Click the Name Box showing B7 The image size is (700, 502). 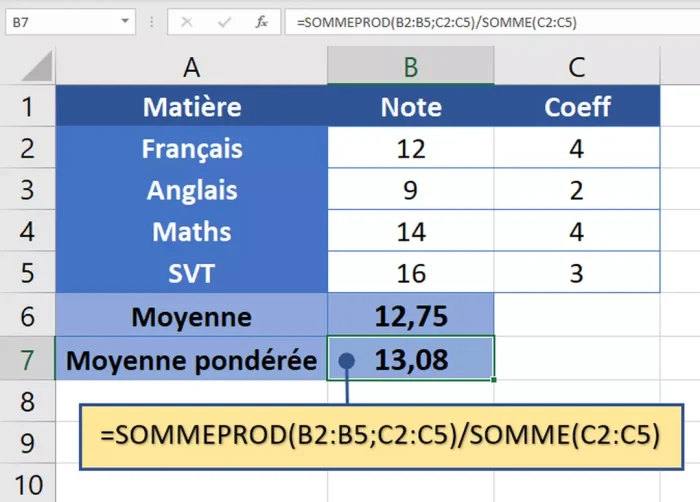point(58,22)
